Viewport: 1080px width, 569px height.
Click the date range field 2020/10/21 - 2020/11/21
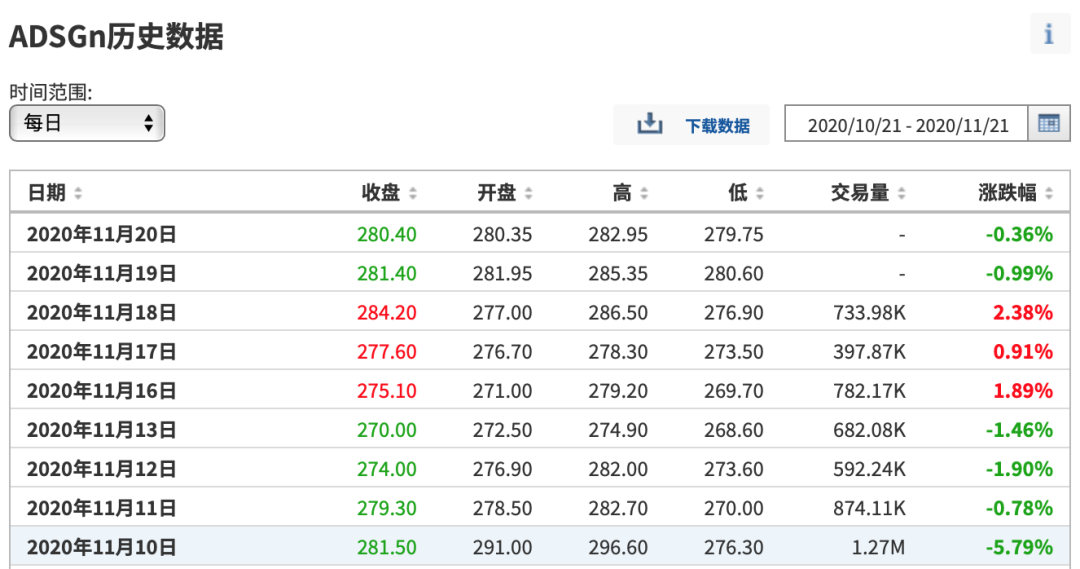tap(906, 125)
